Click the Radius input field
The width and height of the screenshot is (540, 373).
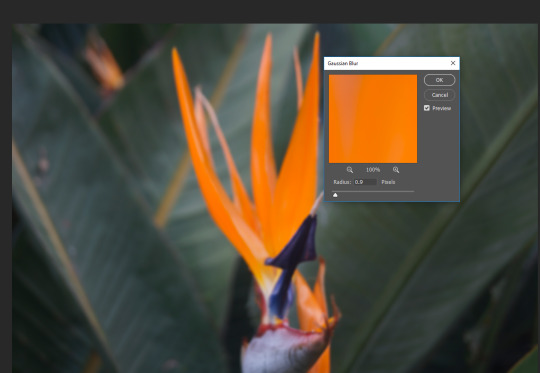(x=365, y=182)
